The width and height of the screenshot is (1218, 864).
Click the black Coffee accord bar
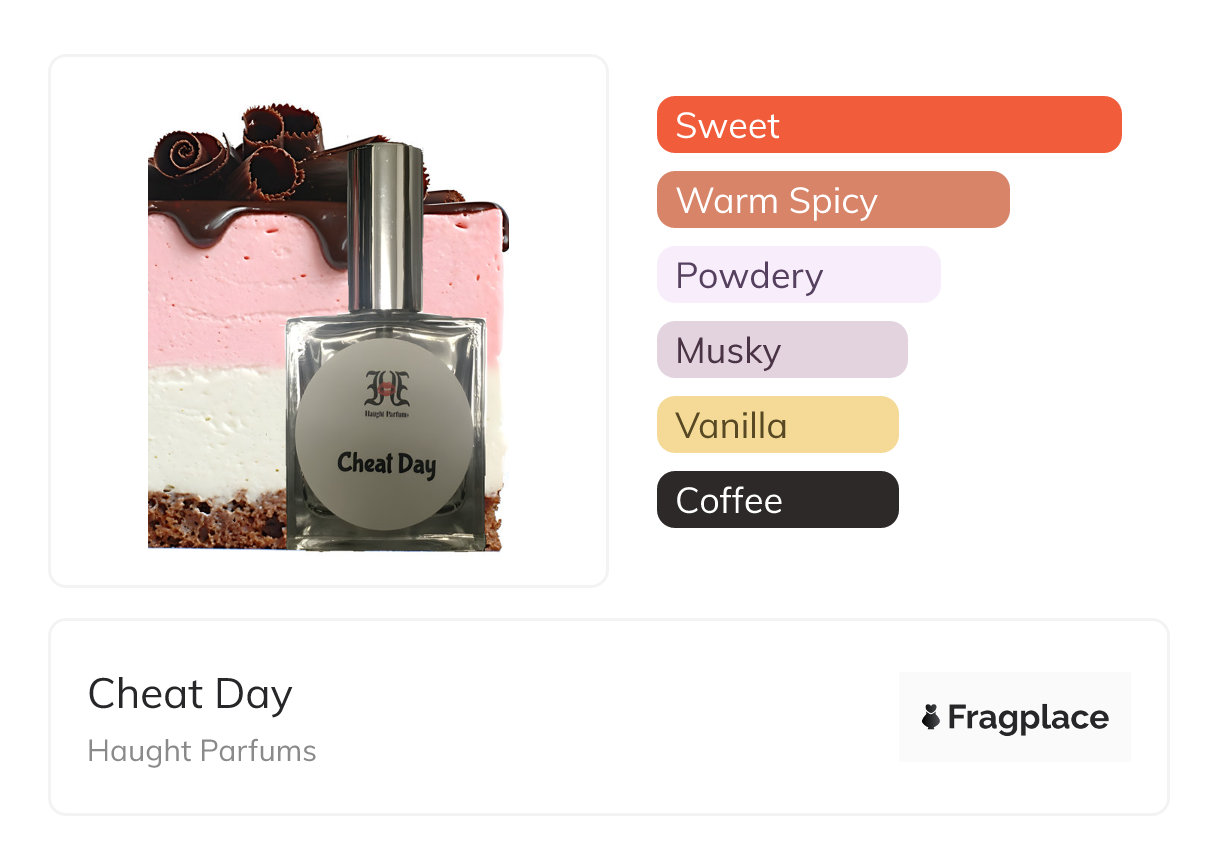tap(777, 500)
